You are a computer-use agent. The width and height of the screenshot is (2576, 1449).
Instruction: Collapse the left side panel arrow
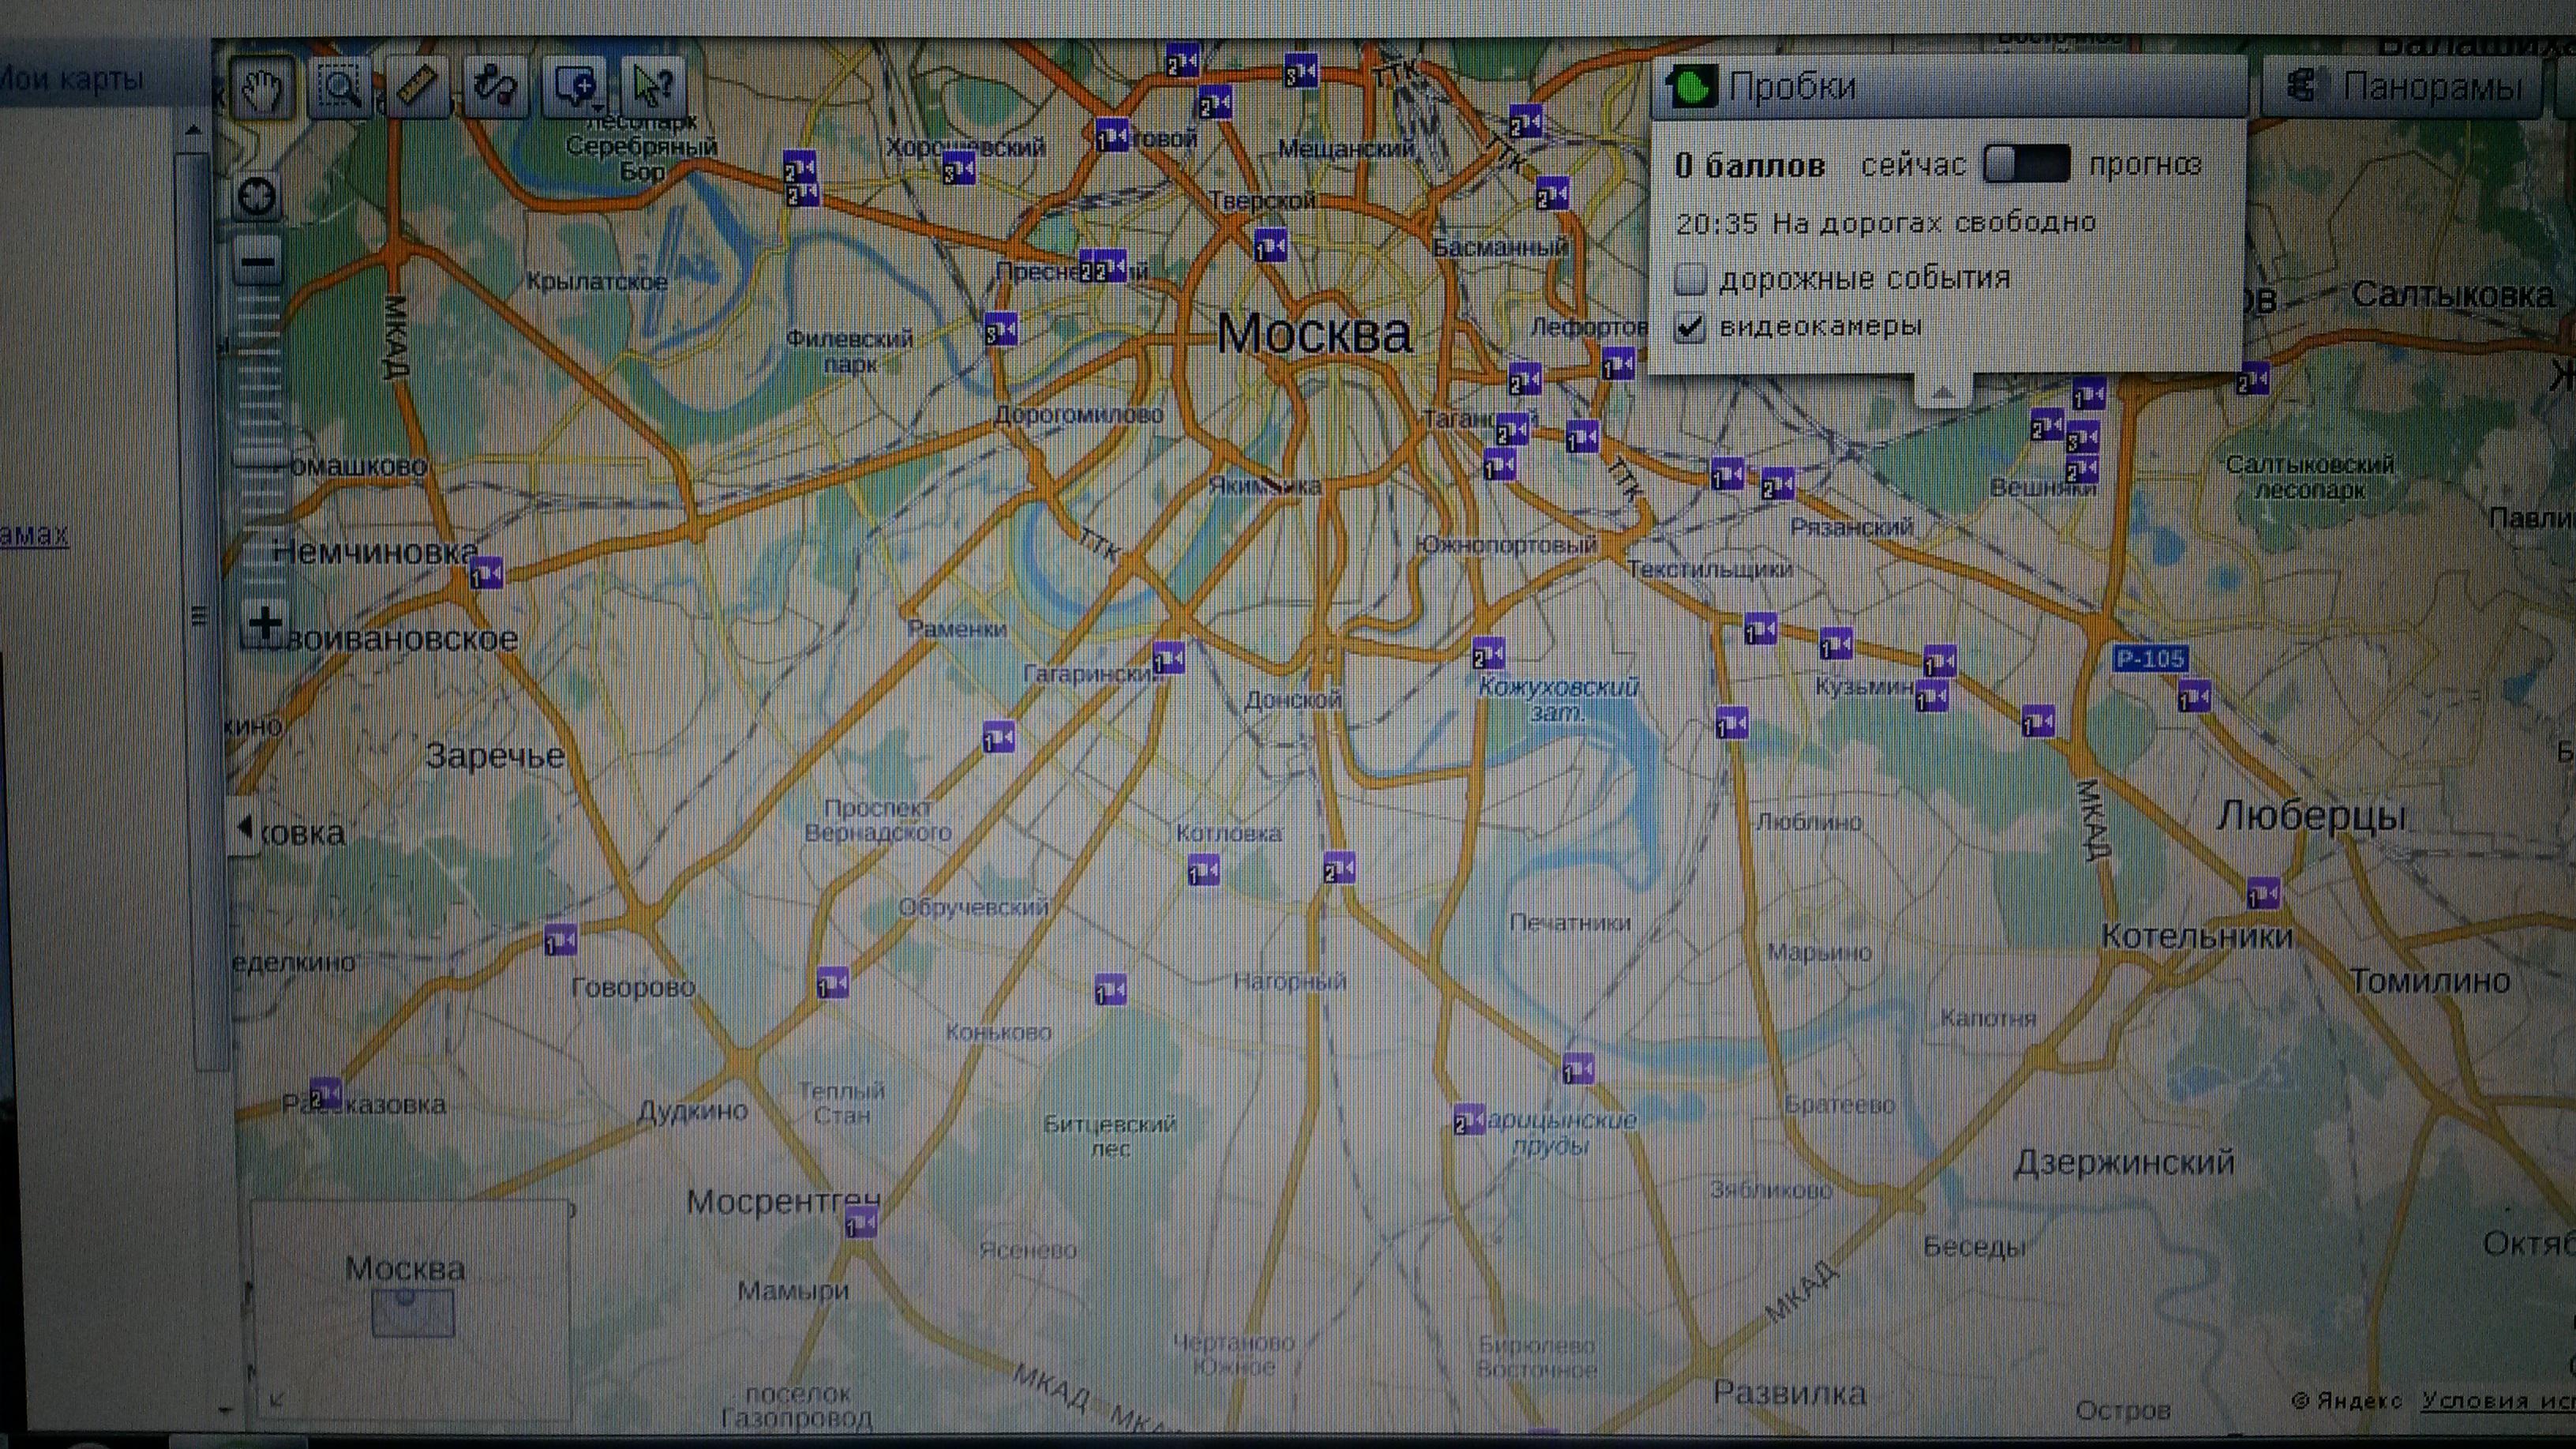(x=243, y=827)
